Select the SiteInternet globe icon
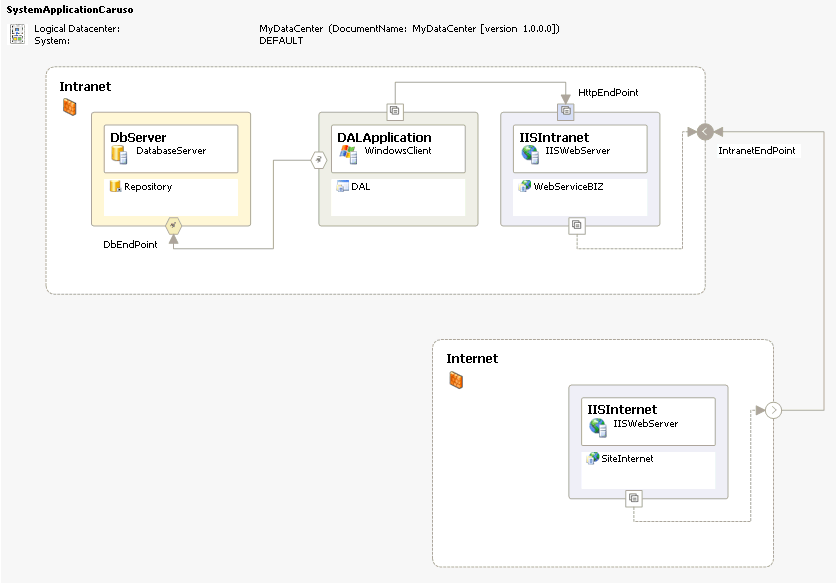Viewport: 836px width, 583px height. 593,458
